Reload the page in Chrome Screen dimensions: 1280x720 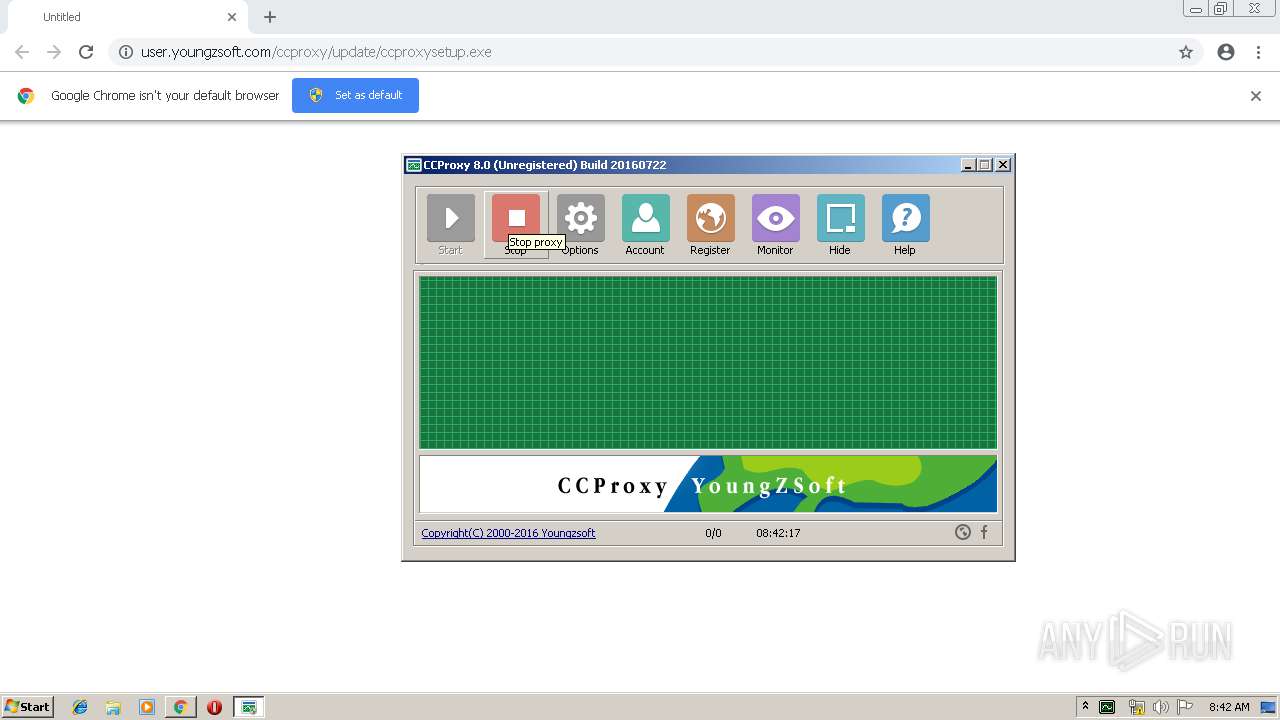click(86, 52)
